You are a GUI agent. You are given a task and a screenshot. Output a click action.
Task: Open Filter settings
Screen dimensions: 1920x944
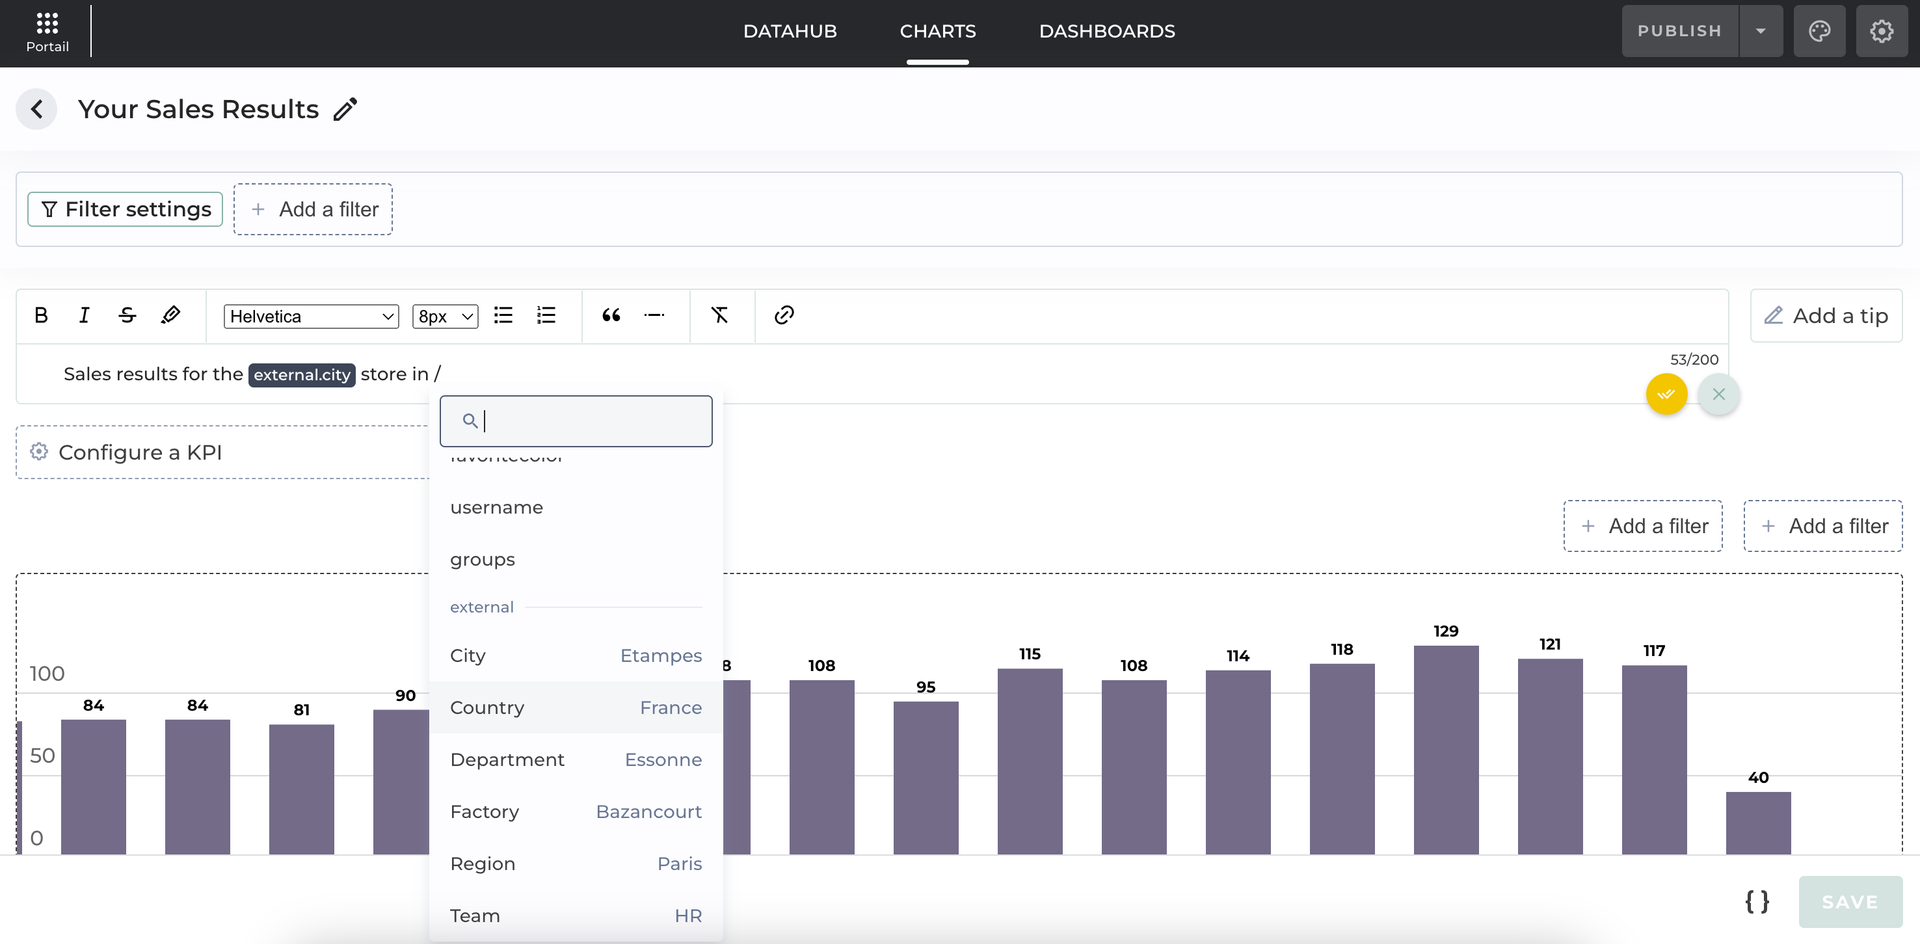click(125, 209)
